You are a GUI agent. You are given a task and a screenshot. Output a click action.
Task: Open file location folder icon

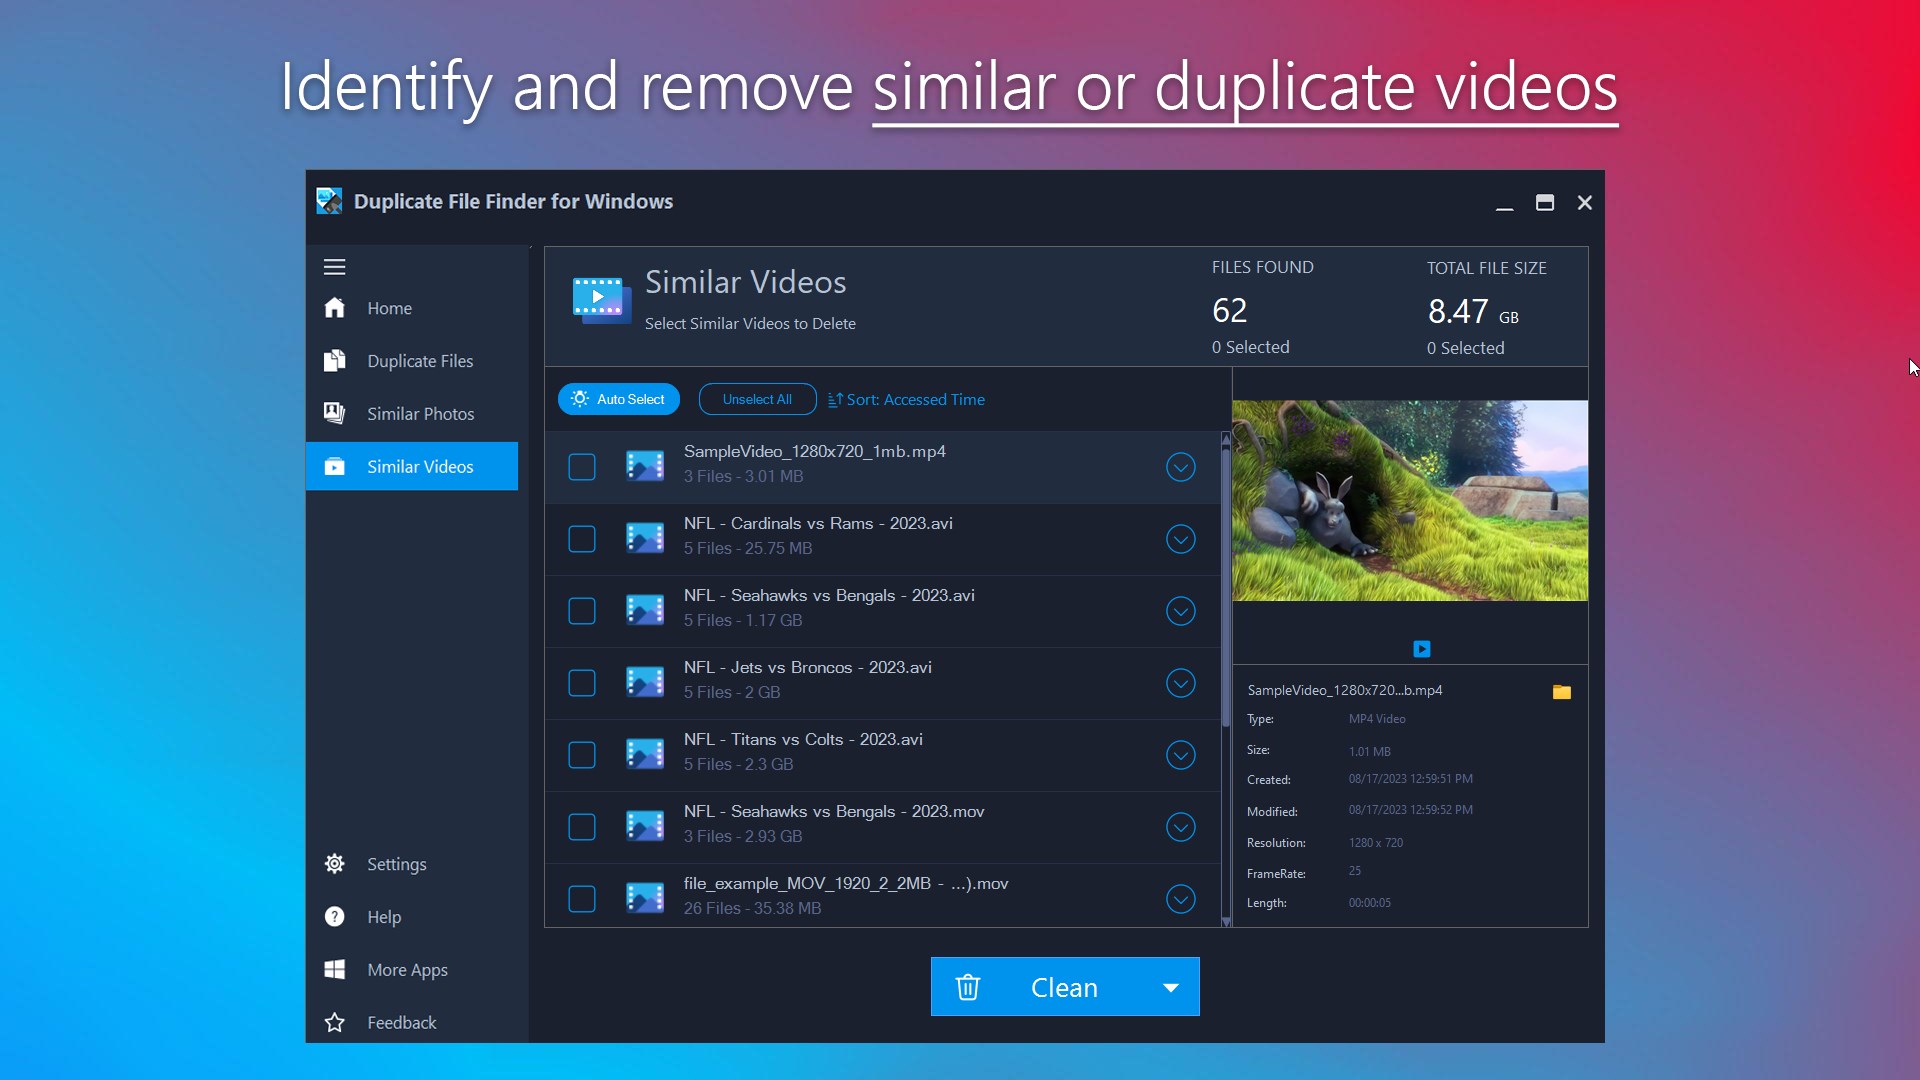(x=1561, y=691)
